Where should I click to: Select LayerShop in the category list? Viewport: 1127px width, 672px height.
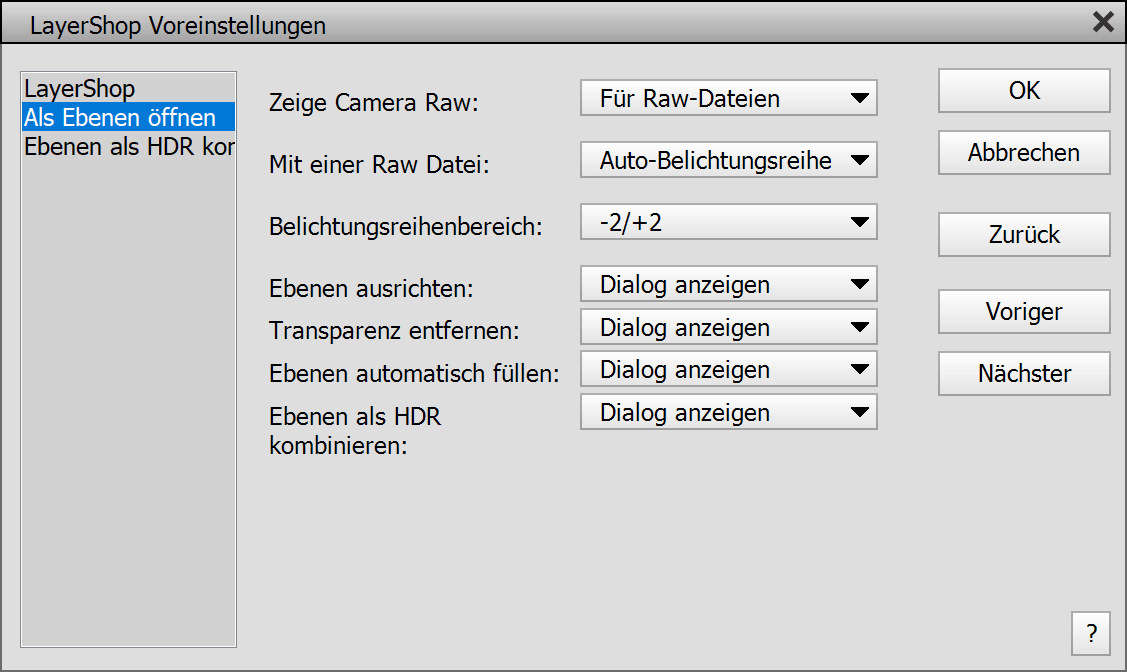pos(80,89)
